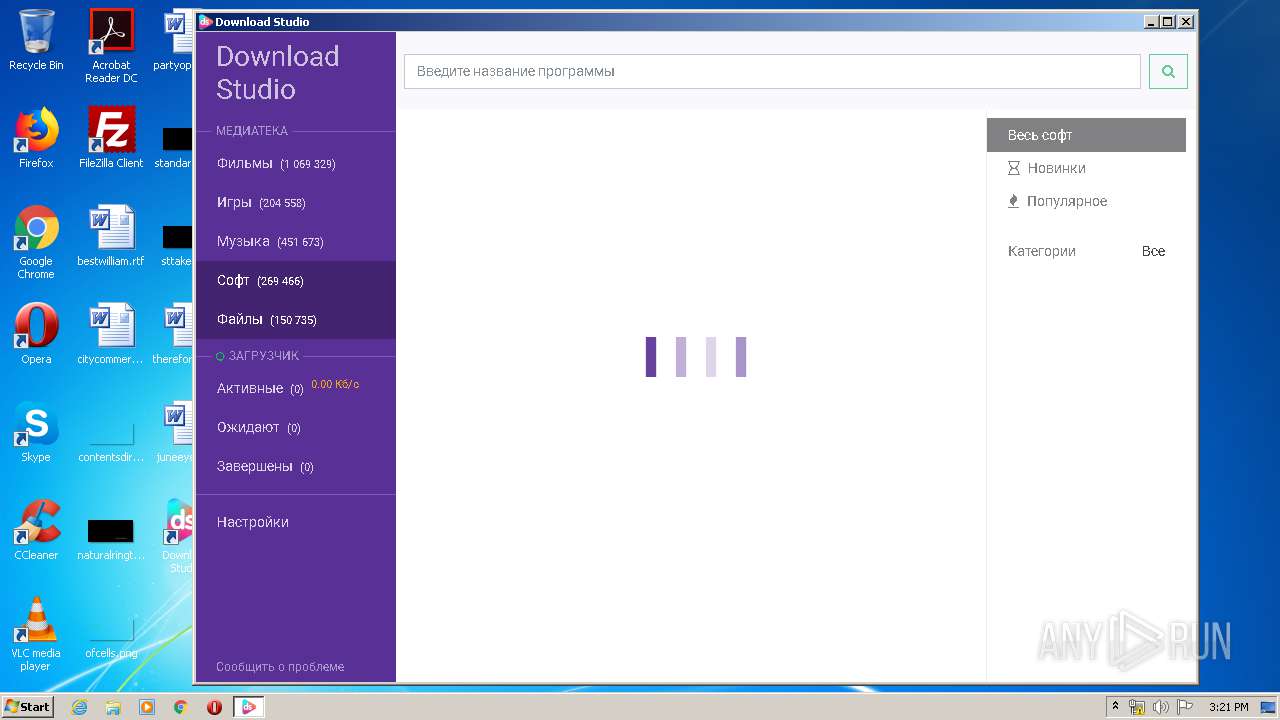Show Активные downloads list

point(296,388)
